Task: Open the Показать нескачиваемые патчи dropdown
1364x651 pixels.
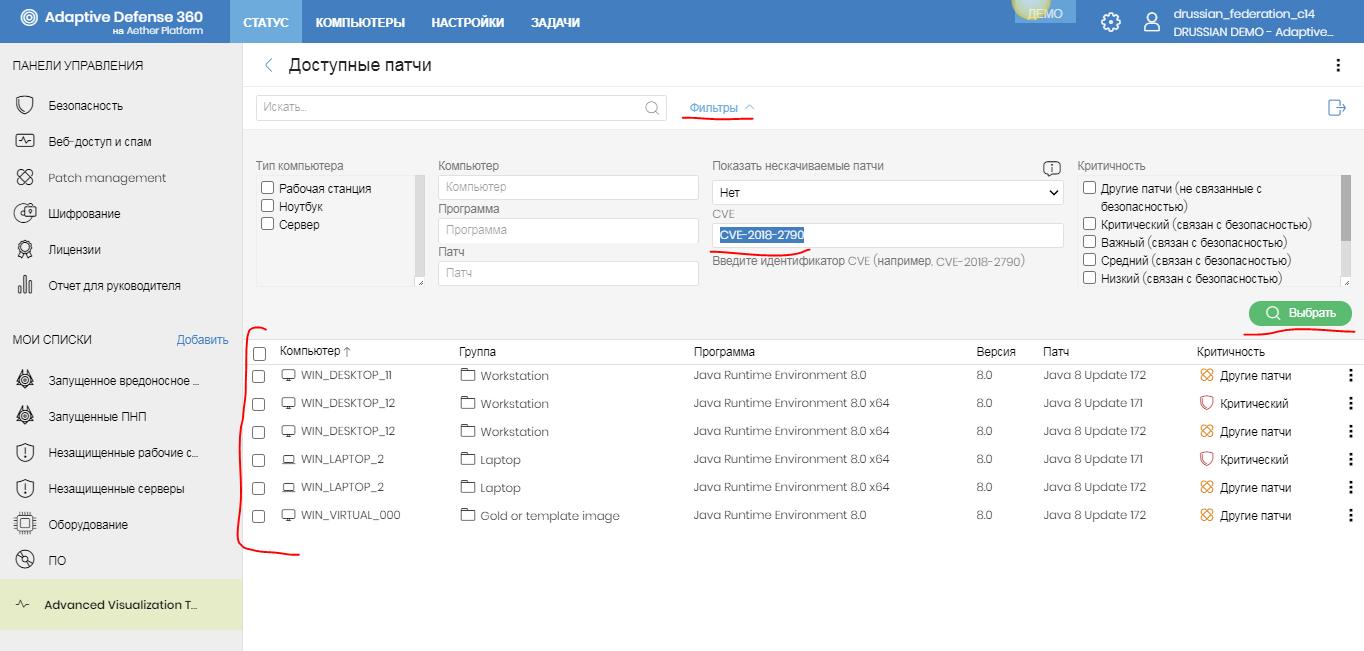Action: [x=888, y=192]
